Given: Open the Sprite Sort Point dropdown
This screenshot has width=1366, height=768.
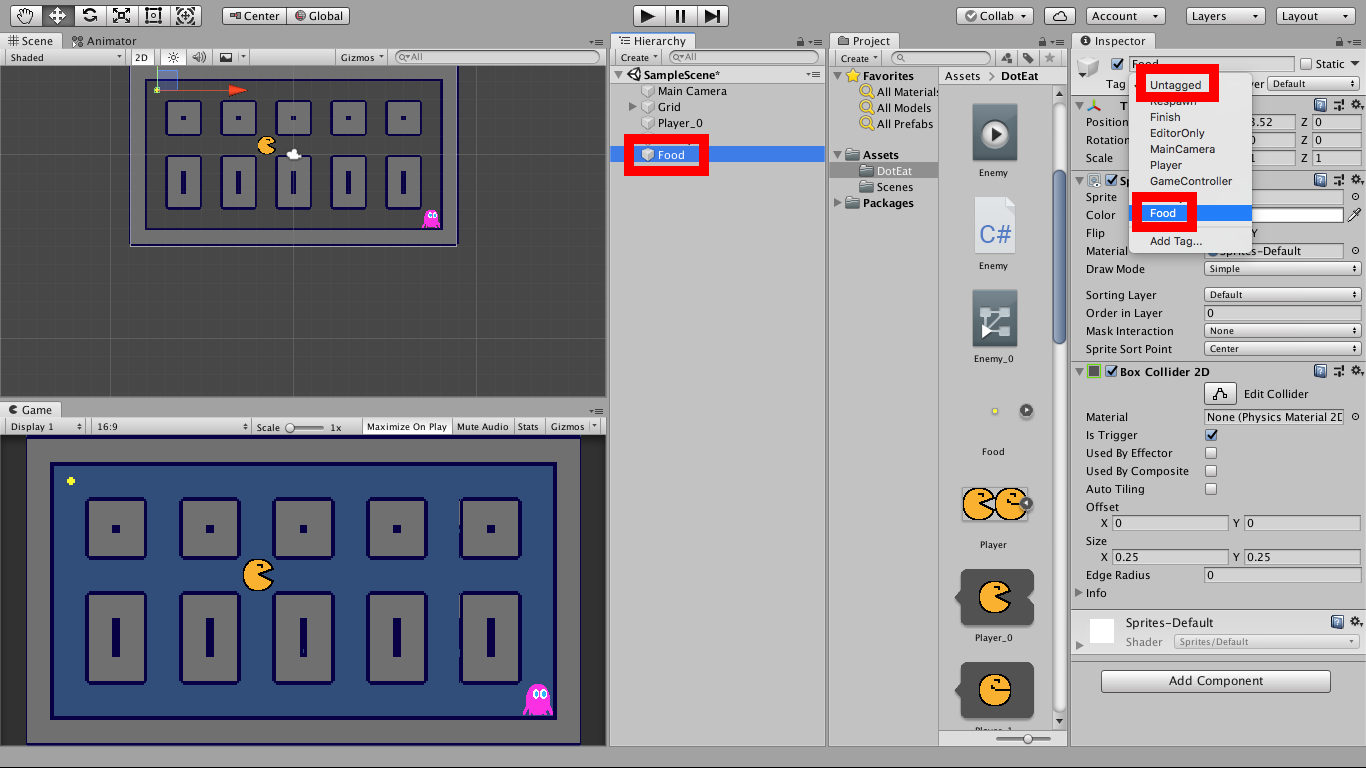Looking at the screenshot, I should (x=1283, y=349).
